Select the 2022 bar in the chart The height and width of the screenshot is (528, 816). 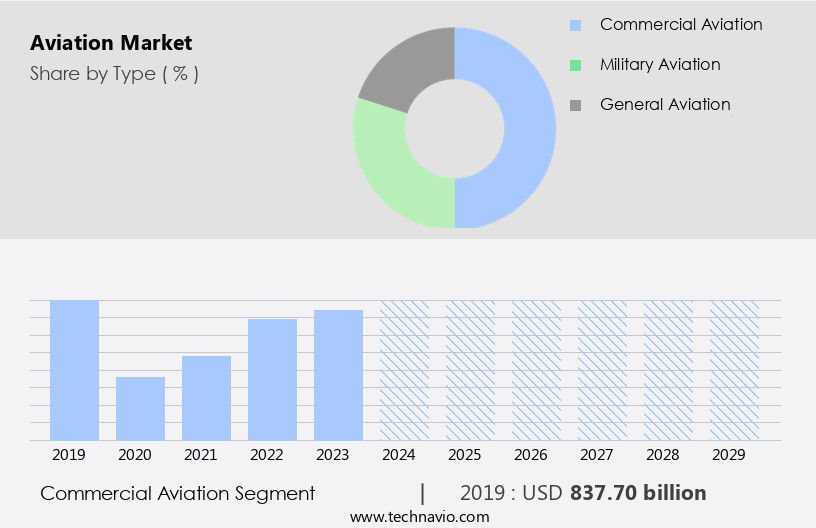[x=272, y=379]
